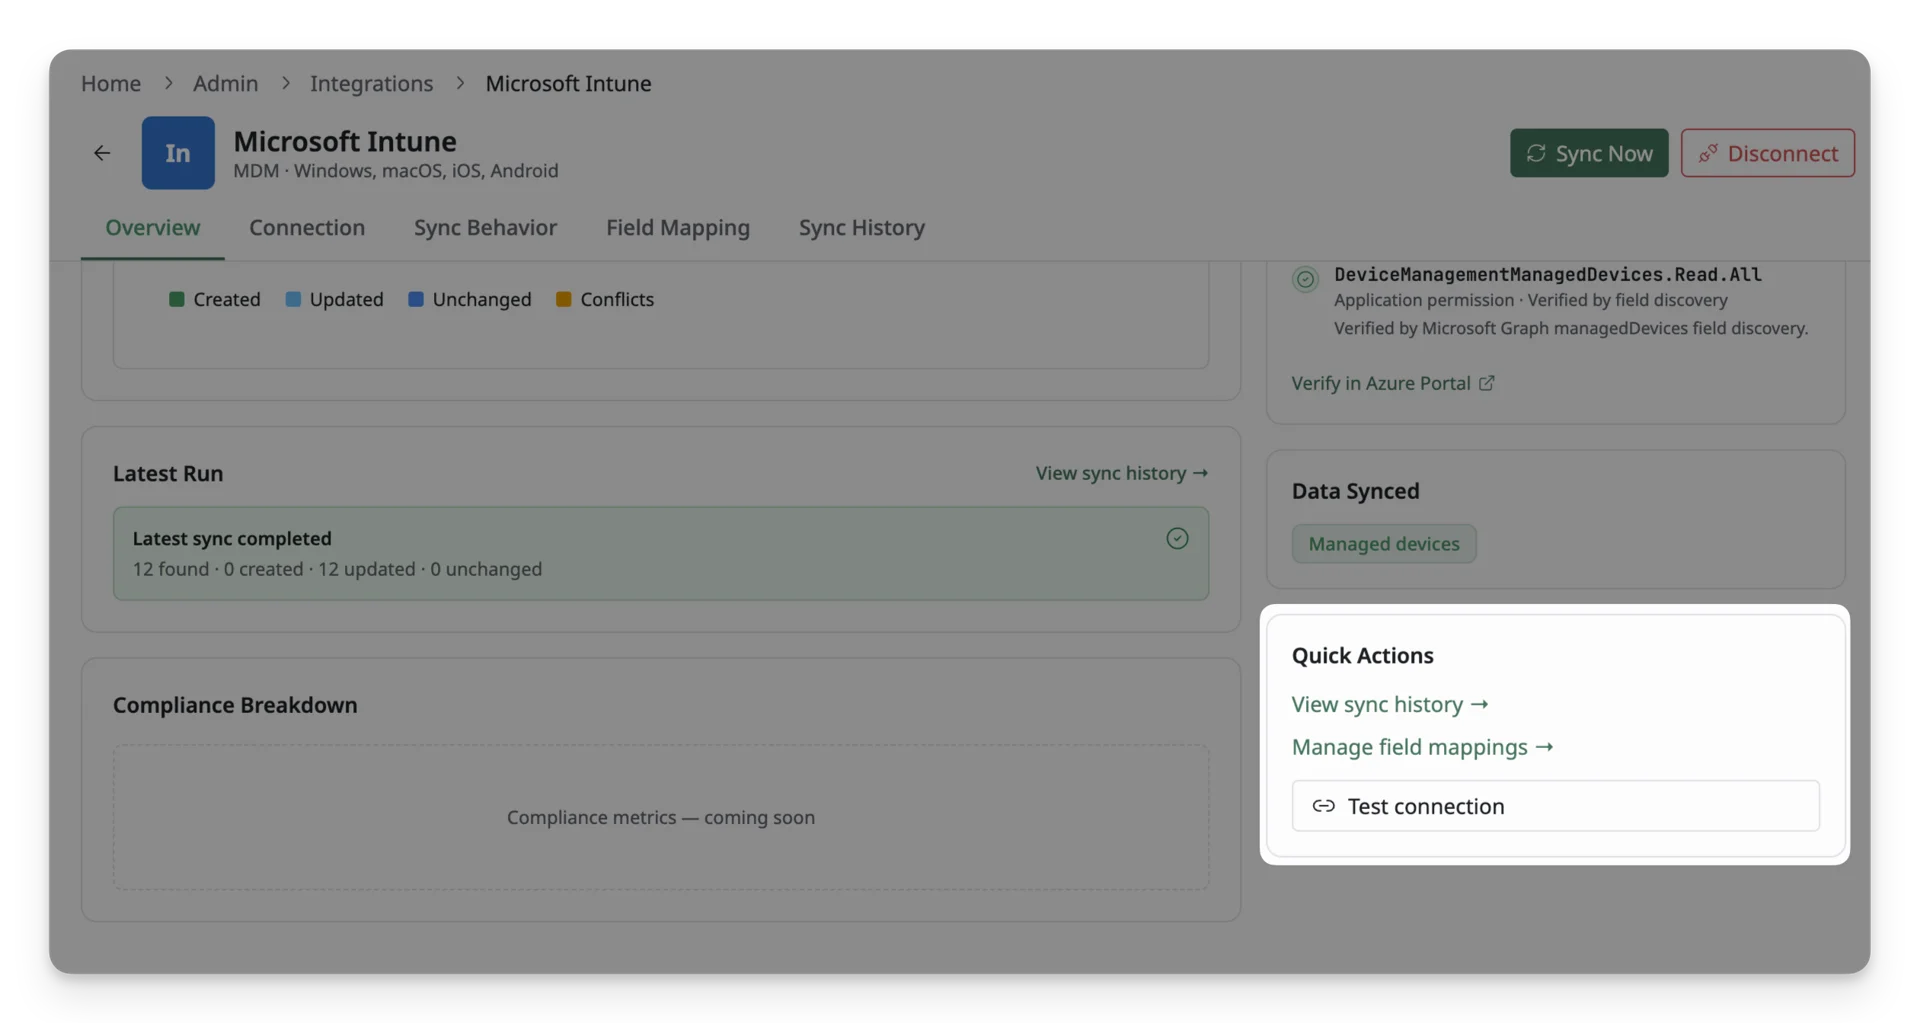
Task: Go to the Field Mapping tab
Action: 678,227
